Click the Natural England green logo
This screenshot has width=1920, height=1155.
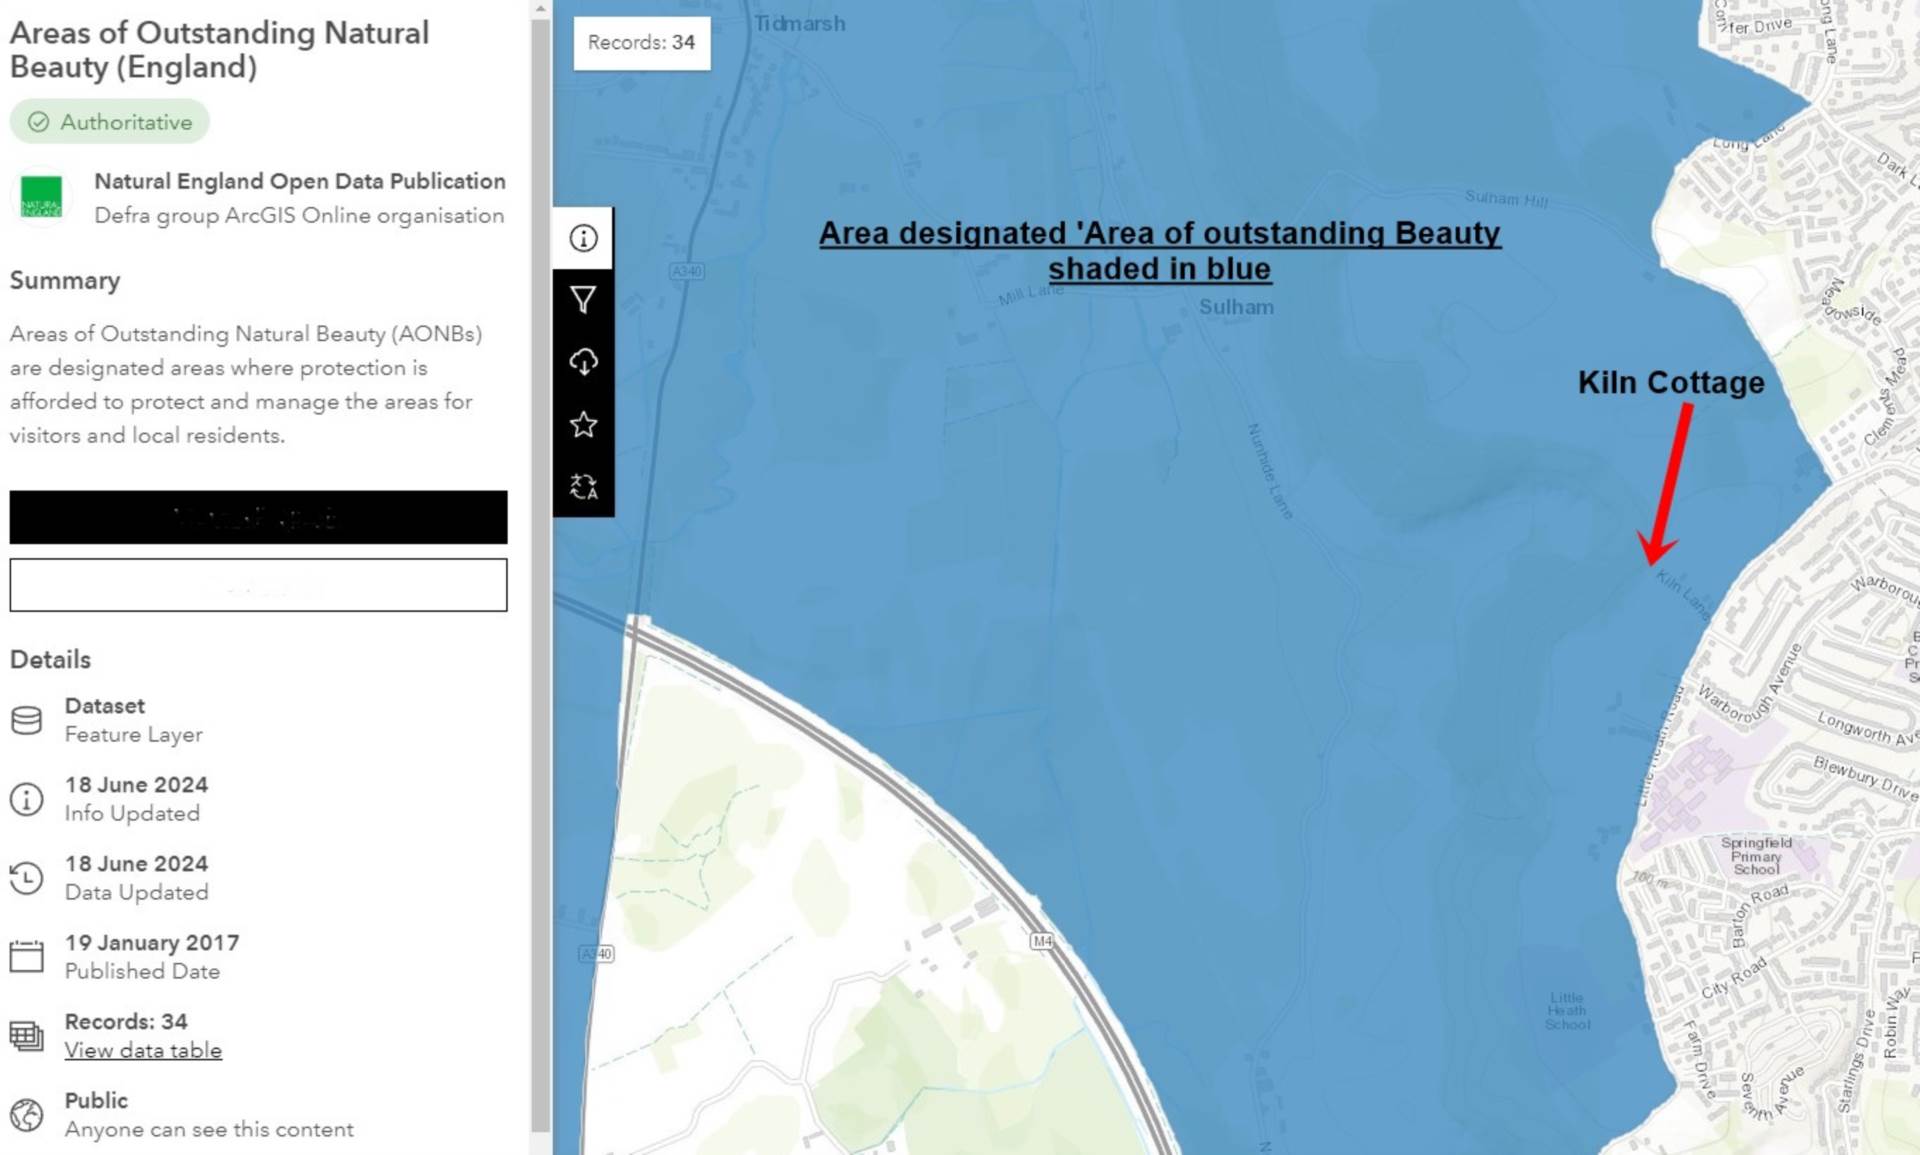click(41, 197)
